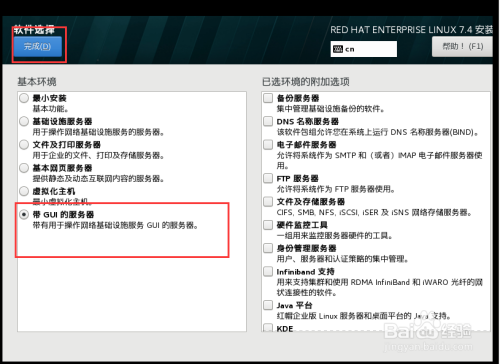Tick the 硬件监控工具 checkbox
Image resolution: width=500 pixels, height=364 pixels.
(268, 225)
